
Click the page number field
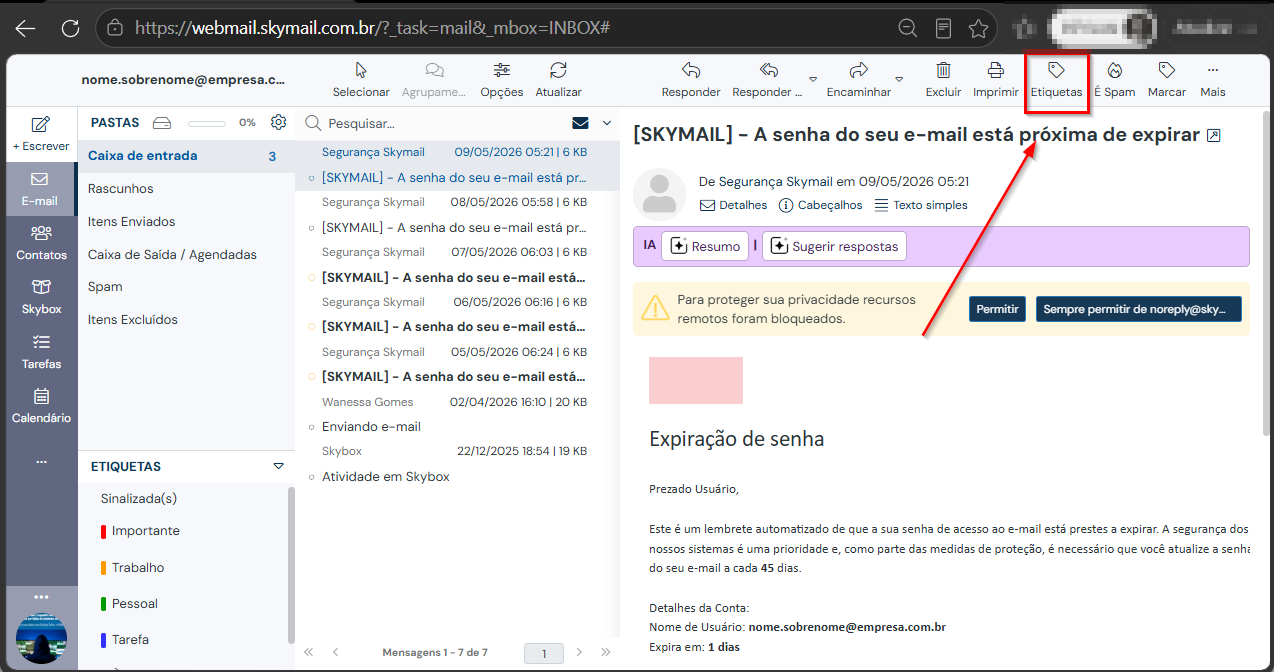point(544,653)
